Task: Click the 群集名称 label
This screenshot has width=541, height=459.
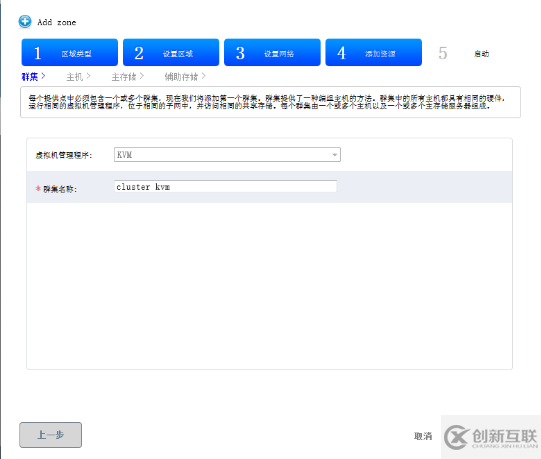Action: point(60,189)
